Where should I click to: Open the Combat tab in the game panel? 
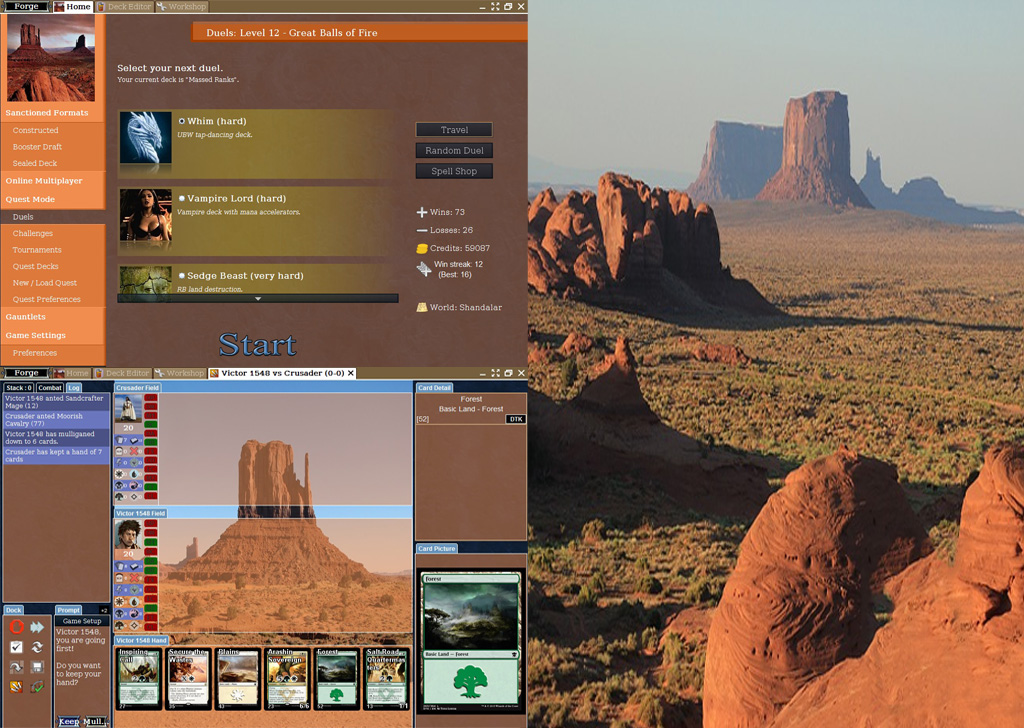click(50, 388)
